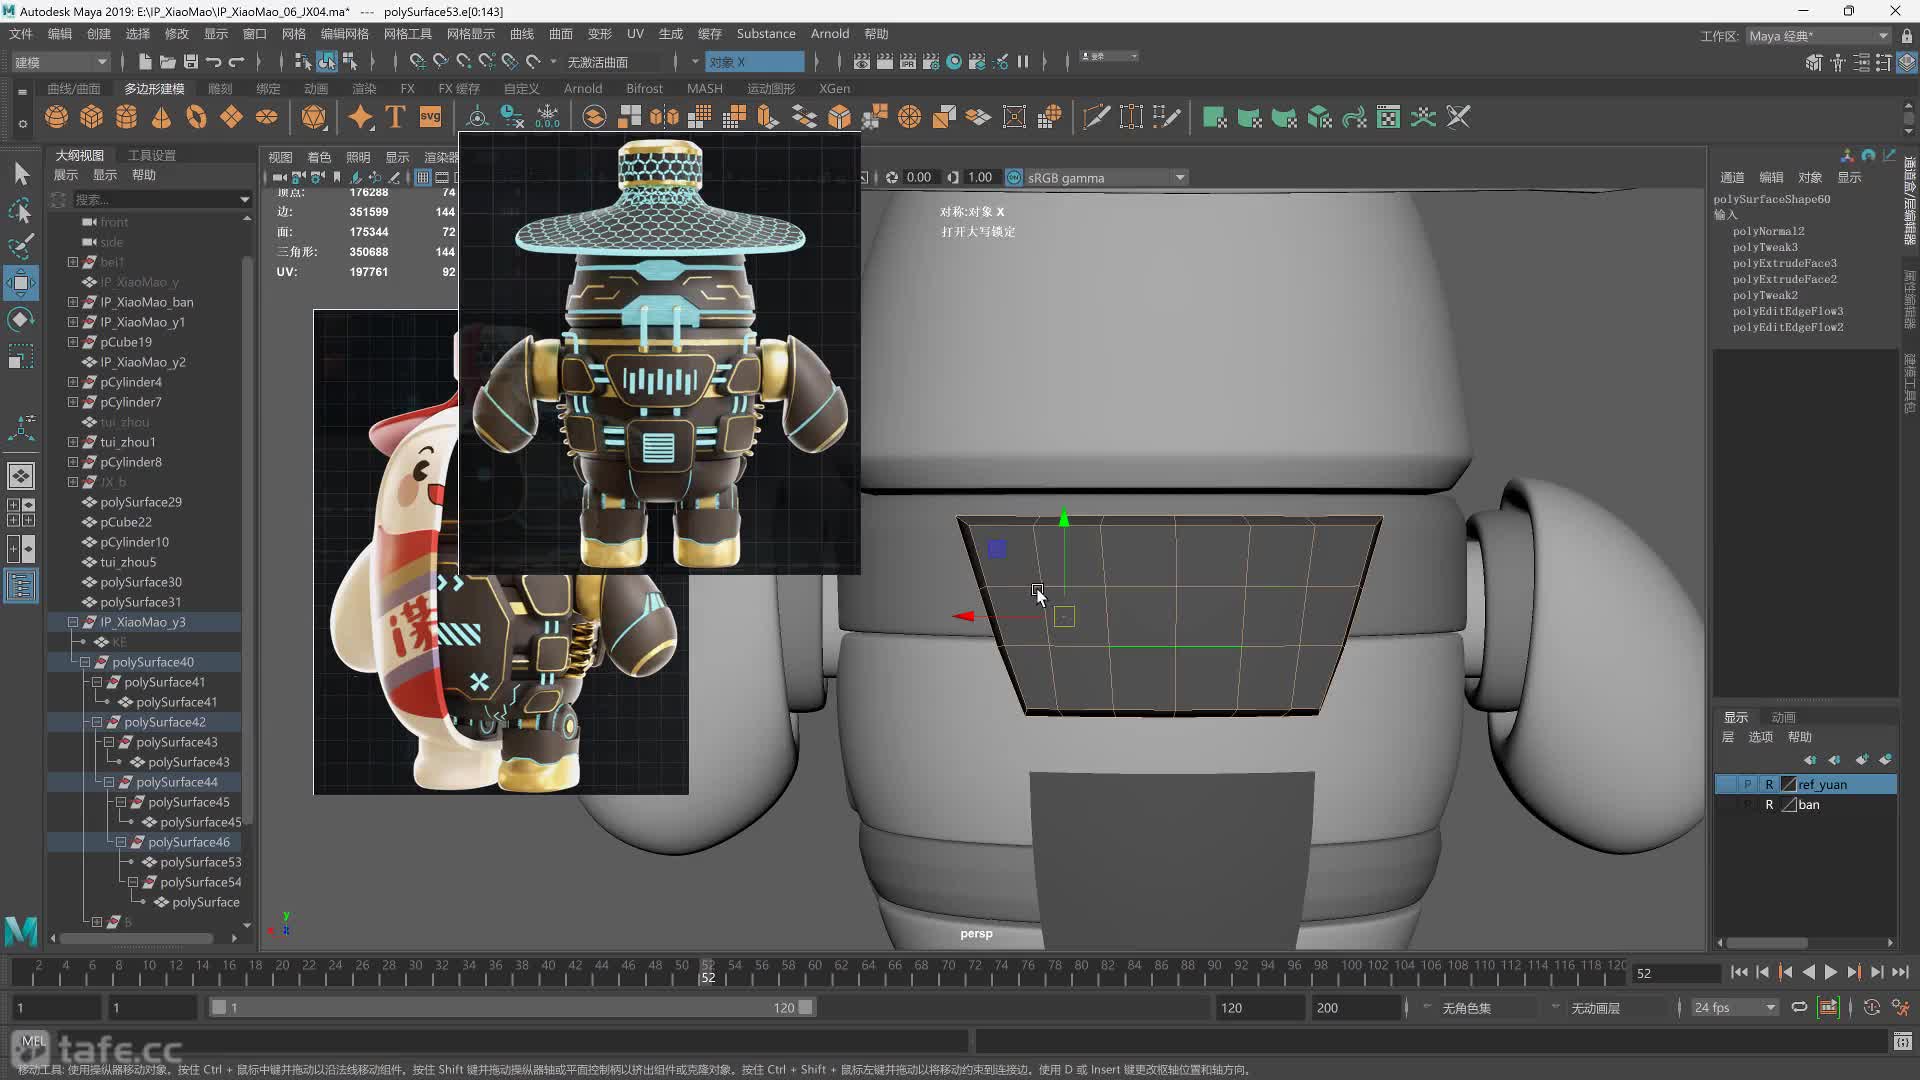Viewport: 1920px width, 1080px height.
Task: Open the Maya 经典 workspace dropdown
Action: click(1818, 36)
